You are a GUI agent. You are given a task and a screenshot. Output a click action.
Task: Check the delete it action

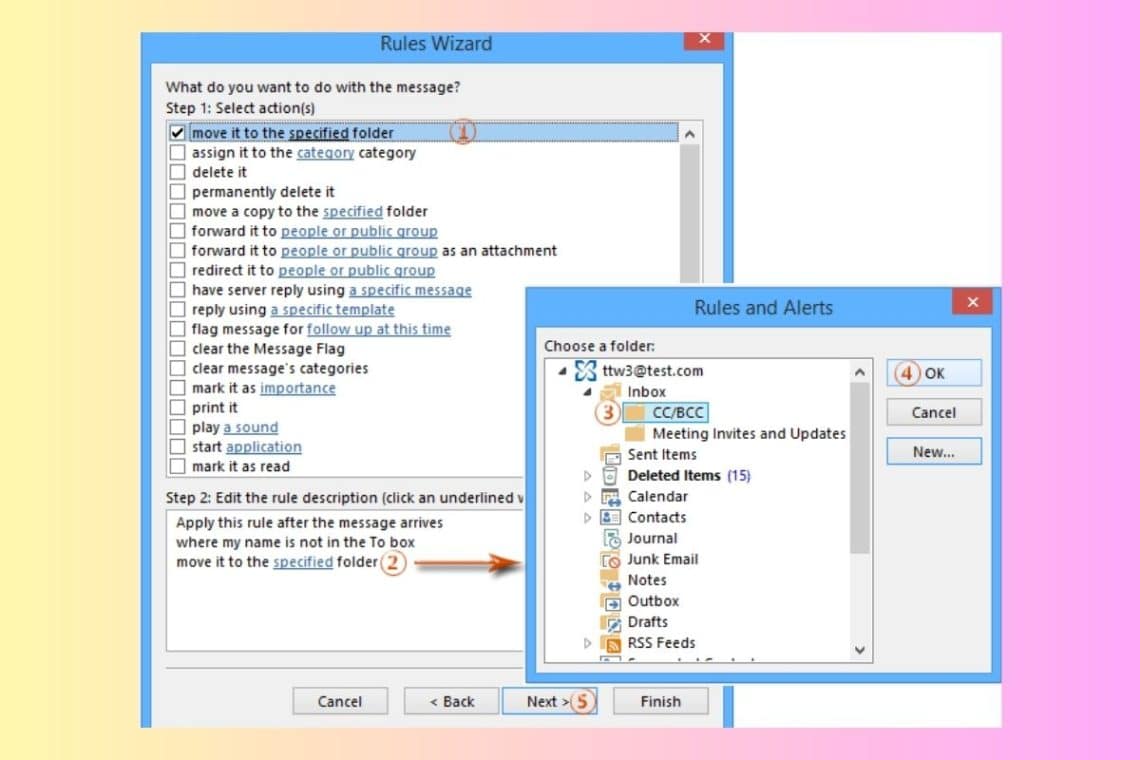177,172
